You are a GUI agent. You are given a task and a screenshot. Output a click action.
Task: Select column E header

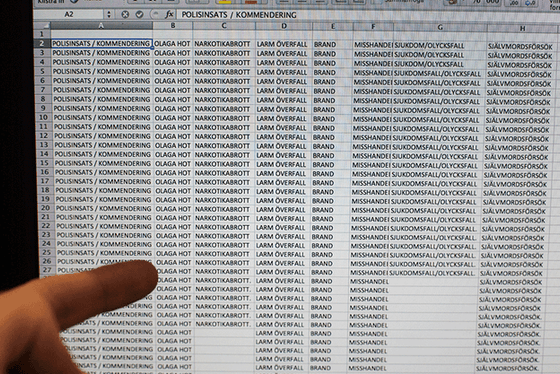pyautogui.click(x=333, y=26)
